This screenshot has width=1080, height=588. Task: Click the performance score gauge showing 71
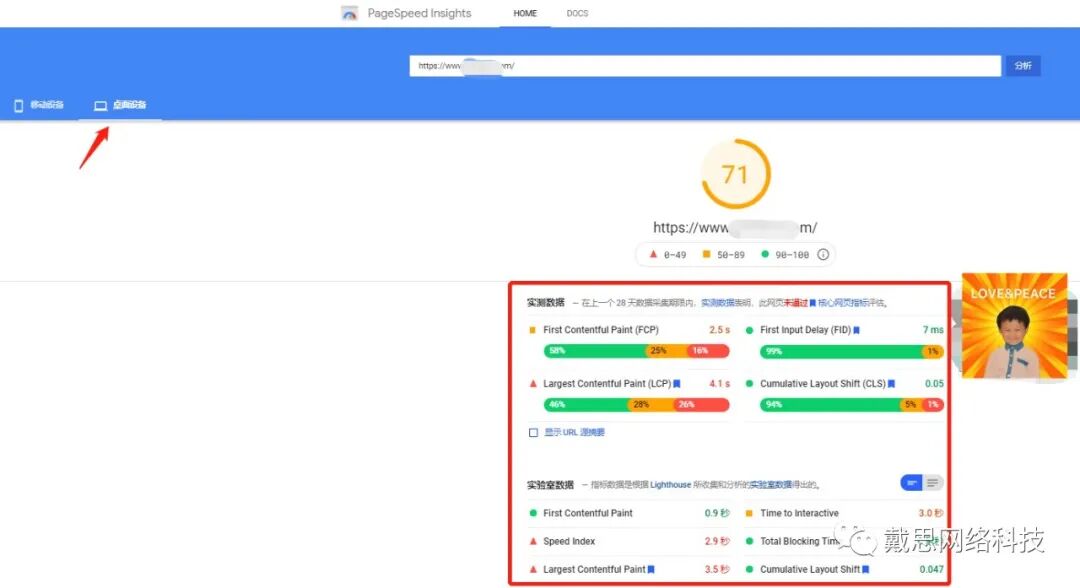[736, 174]
